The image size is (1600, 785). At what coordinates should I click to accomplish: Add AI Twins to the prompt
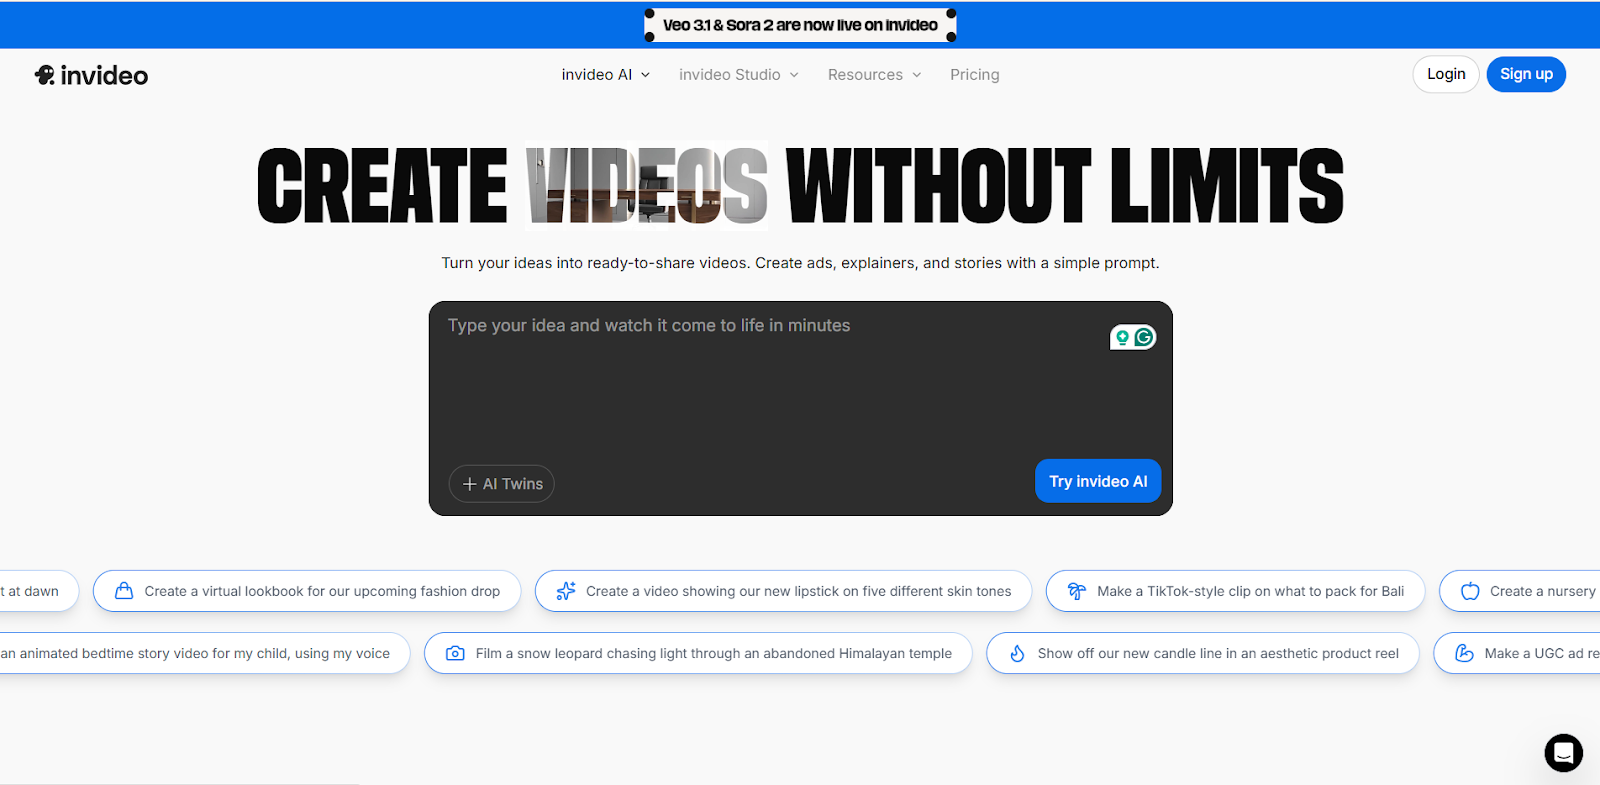pos(502,484)
